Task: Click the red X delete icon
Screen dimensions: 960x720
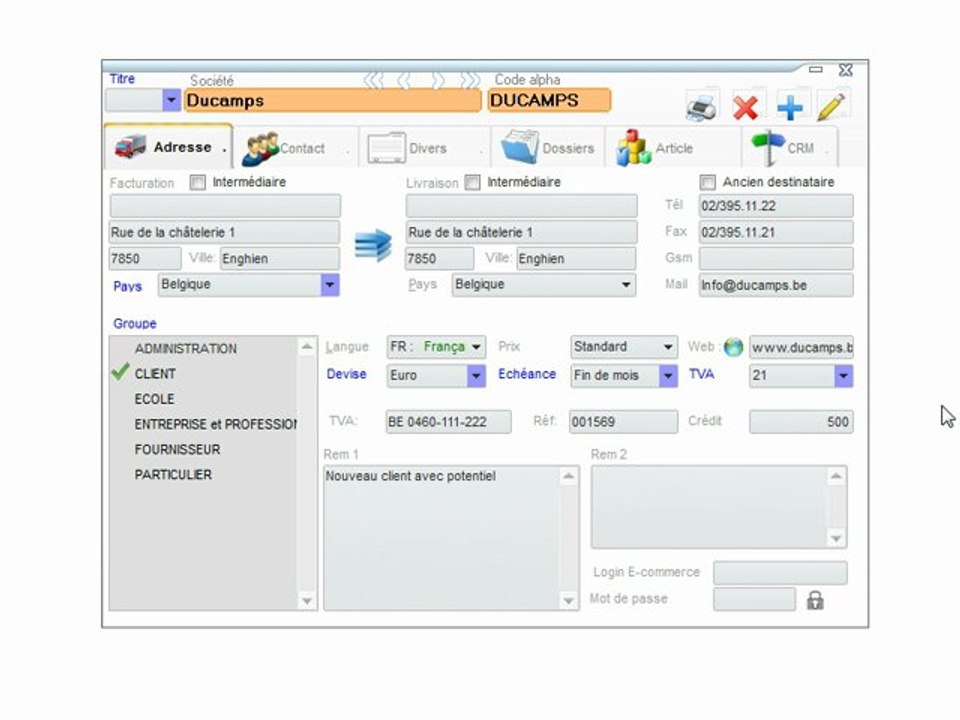Action: click(745, 108)
